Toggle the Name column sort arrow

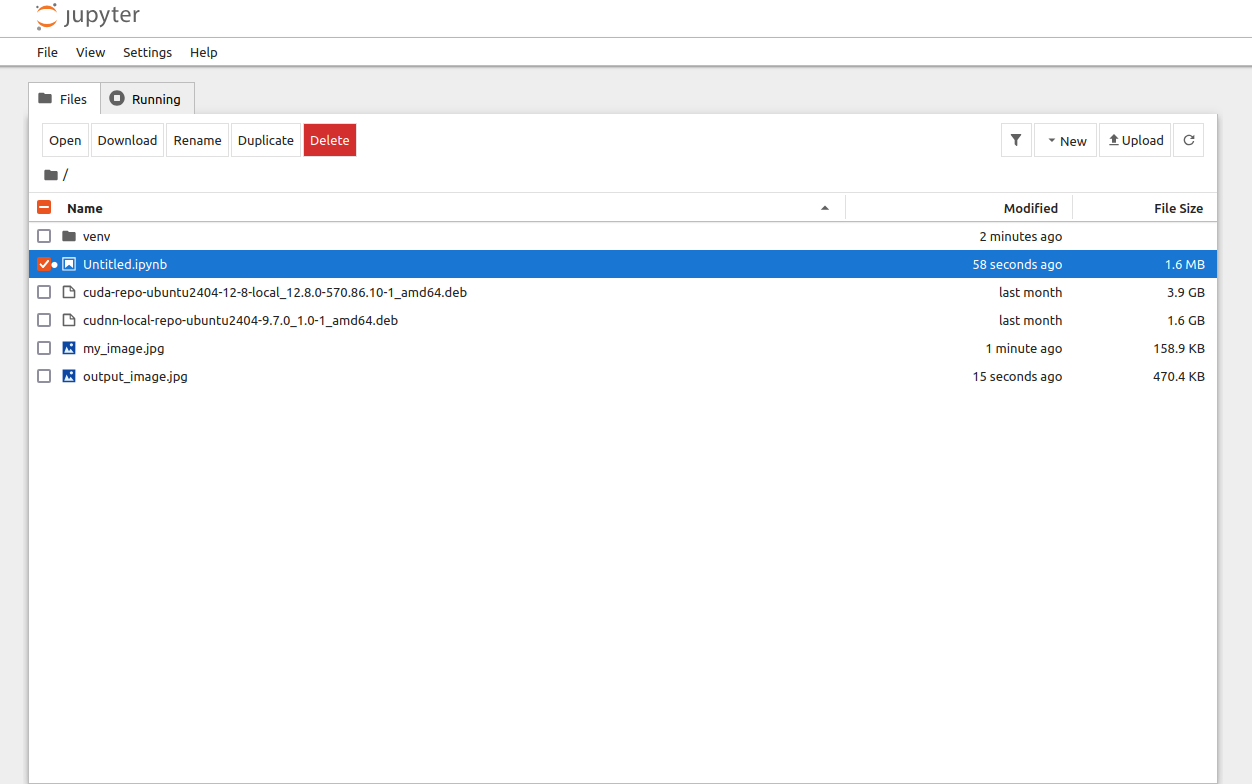pyautogui.click(x=825, y=208)
